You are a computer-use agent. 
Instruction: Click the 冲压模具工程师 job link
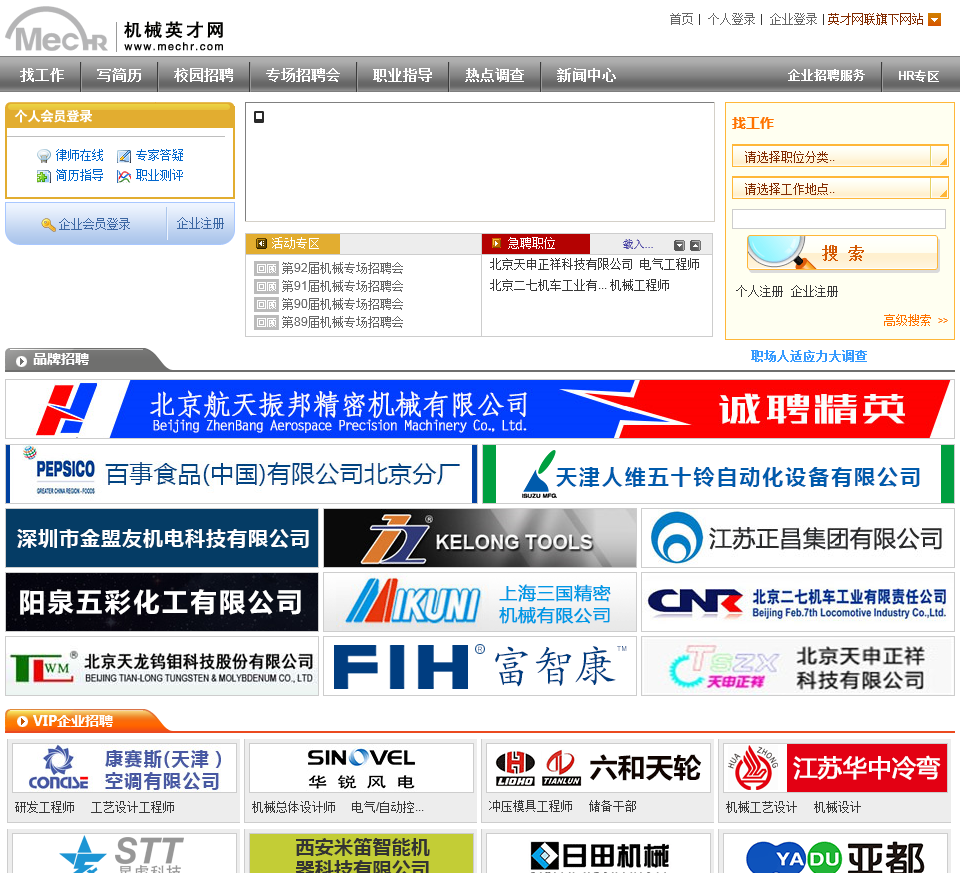[x=530, y=806]
